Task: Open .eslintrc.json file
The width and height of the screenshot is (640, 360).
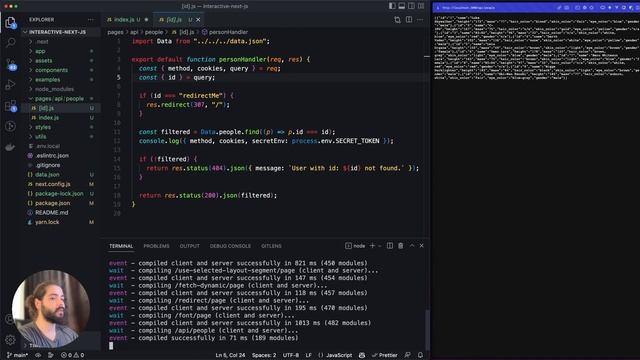Action: coord(52,156)
